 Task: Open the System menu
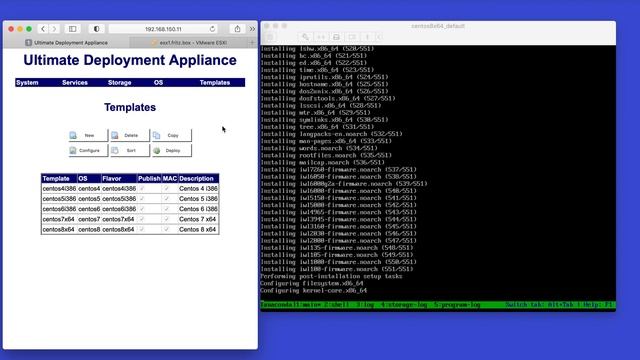(27, 82)
